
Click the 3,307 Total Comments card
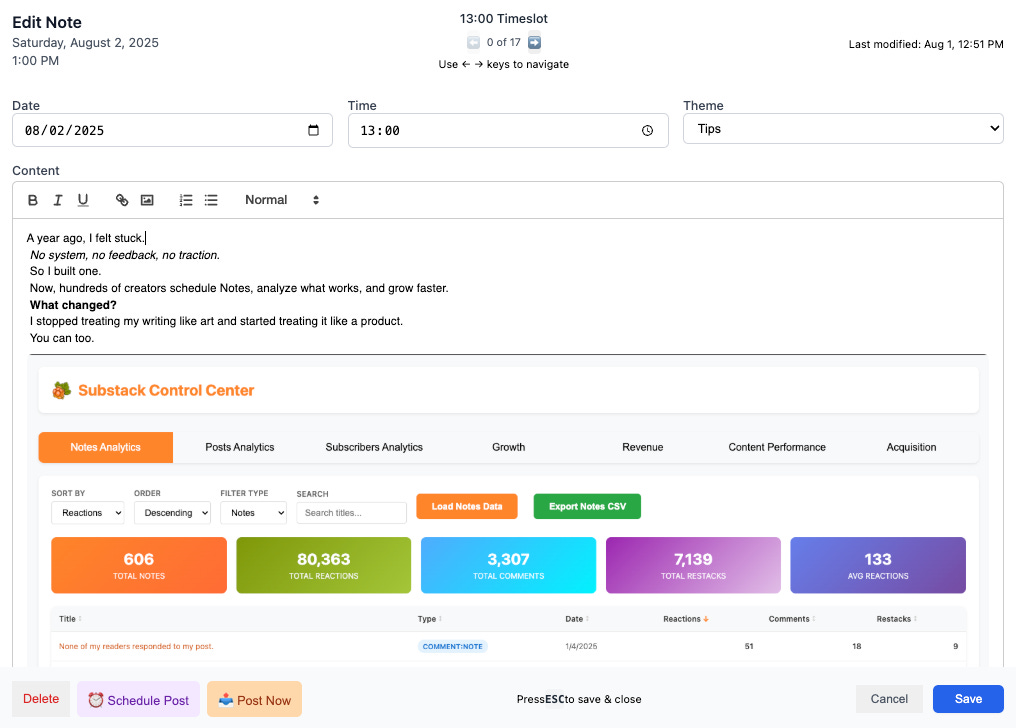[x=509, y=565]
